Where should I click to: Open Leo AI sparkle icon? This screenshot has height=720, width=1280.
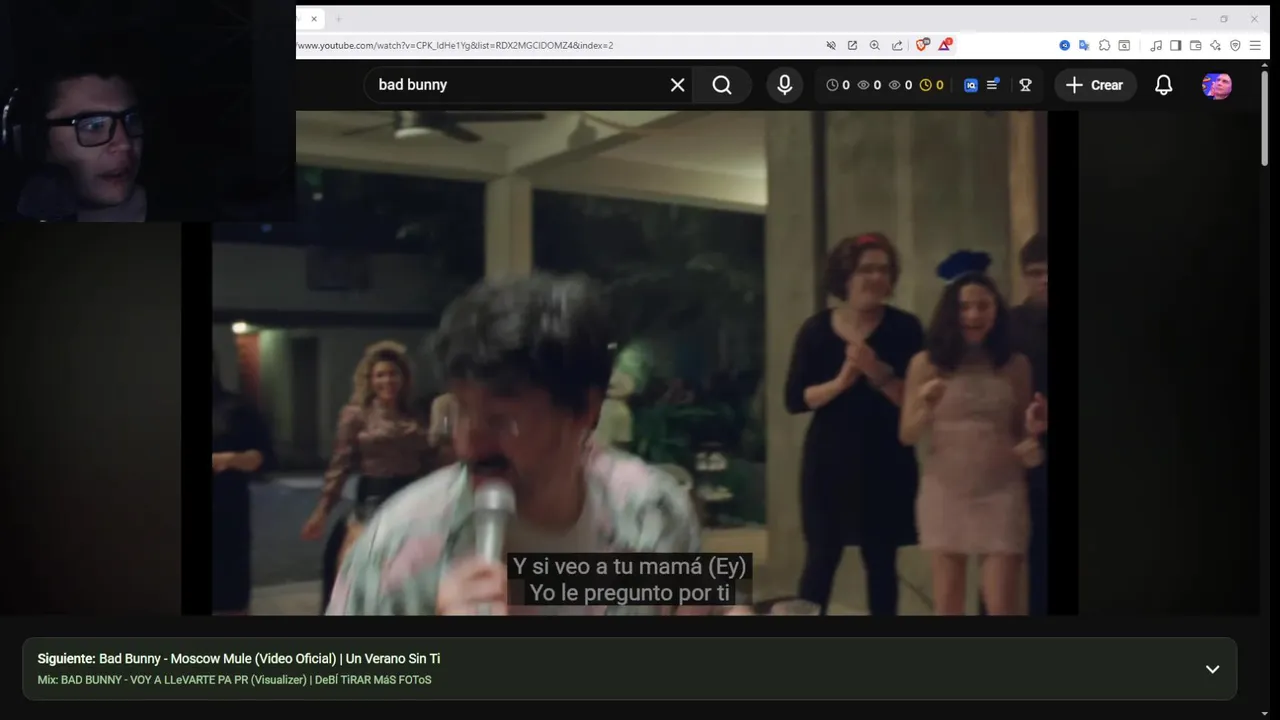tap(1215, 45)
